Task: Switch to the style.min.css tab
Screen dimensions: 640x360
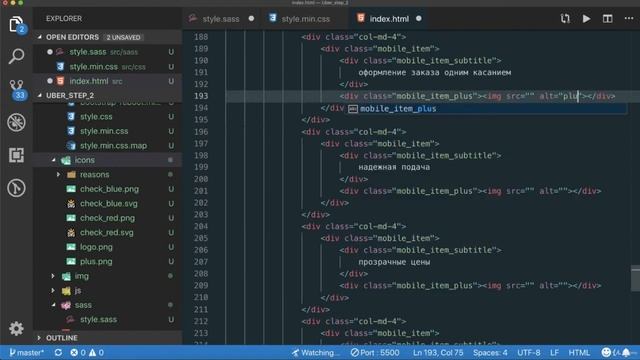Action: [305, 19]
